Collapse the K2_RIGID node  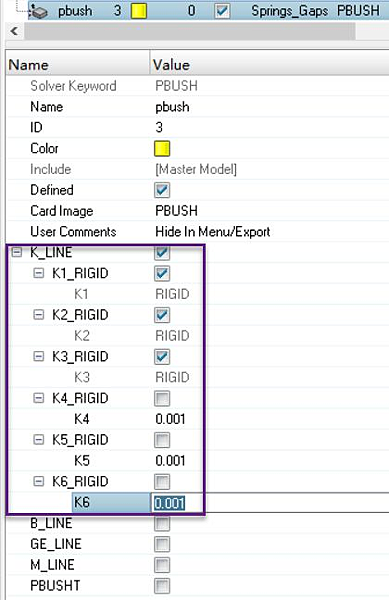[x=39, y=315]
